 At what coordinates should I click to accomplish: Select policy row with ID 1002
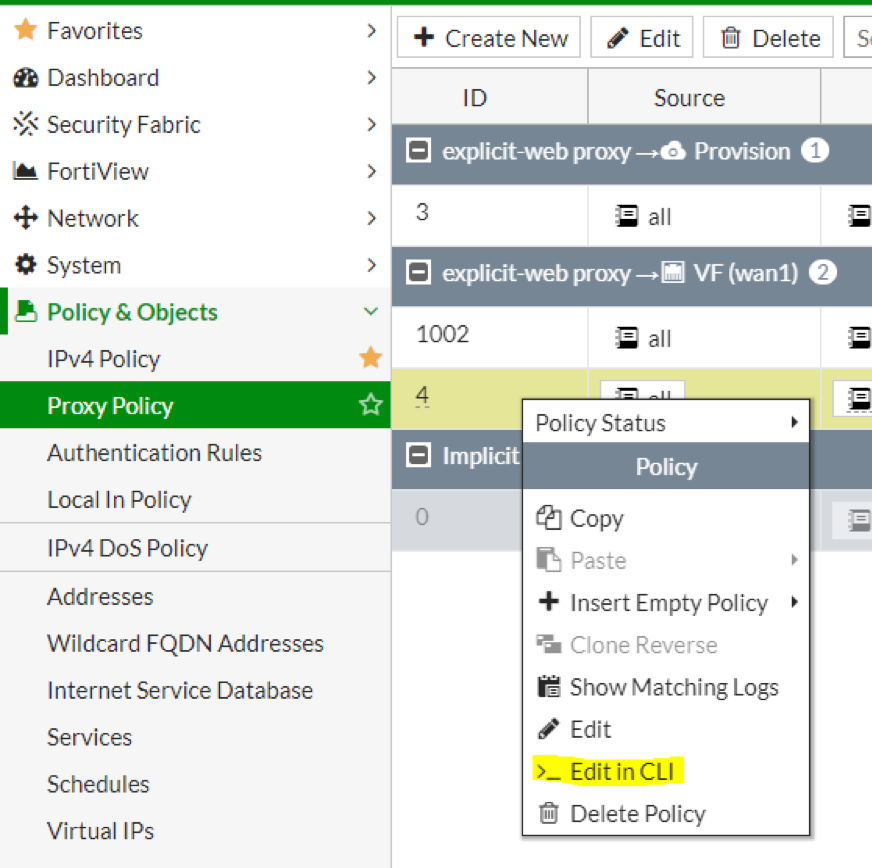[x=632, y=337]
